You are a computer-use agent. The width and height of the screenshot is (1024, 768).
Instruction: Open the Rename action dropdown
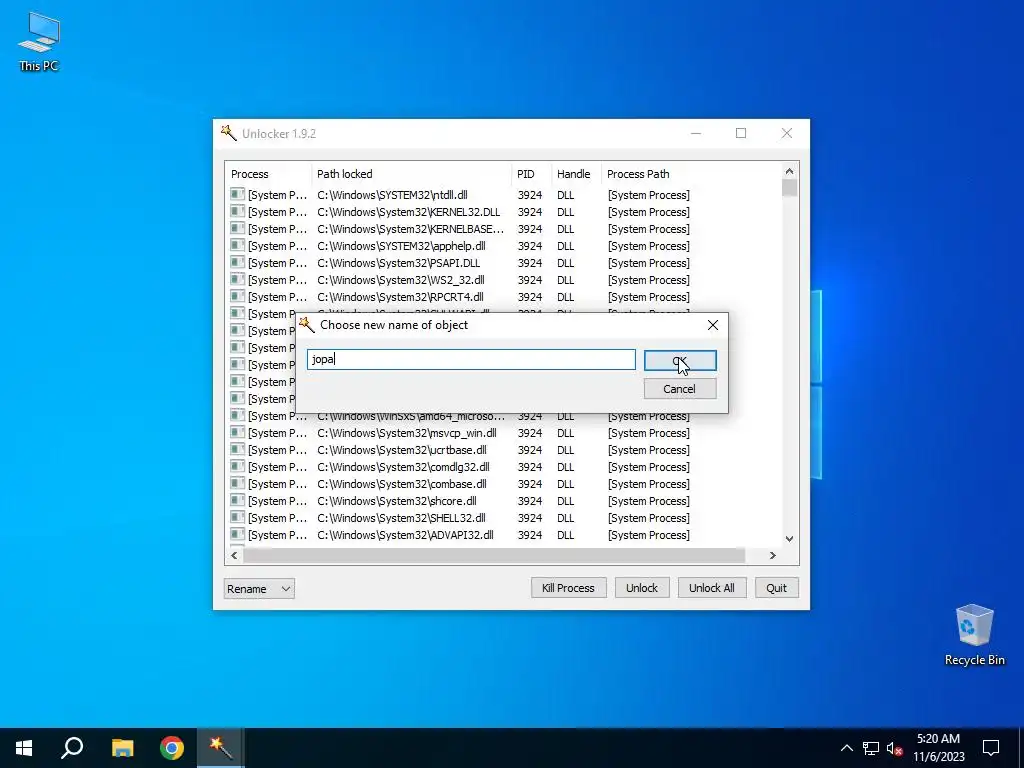pyautogui.click(x=259, y=588)
